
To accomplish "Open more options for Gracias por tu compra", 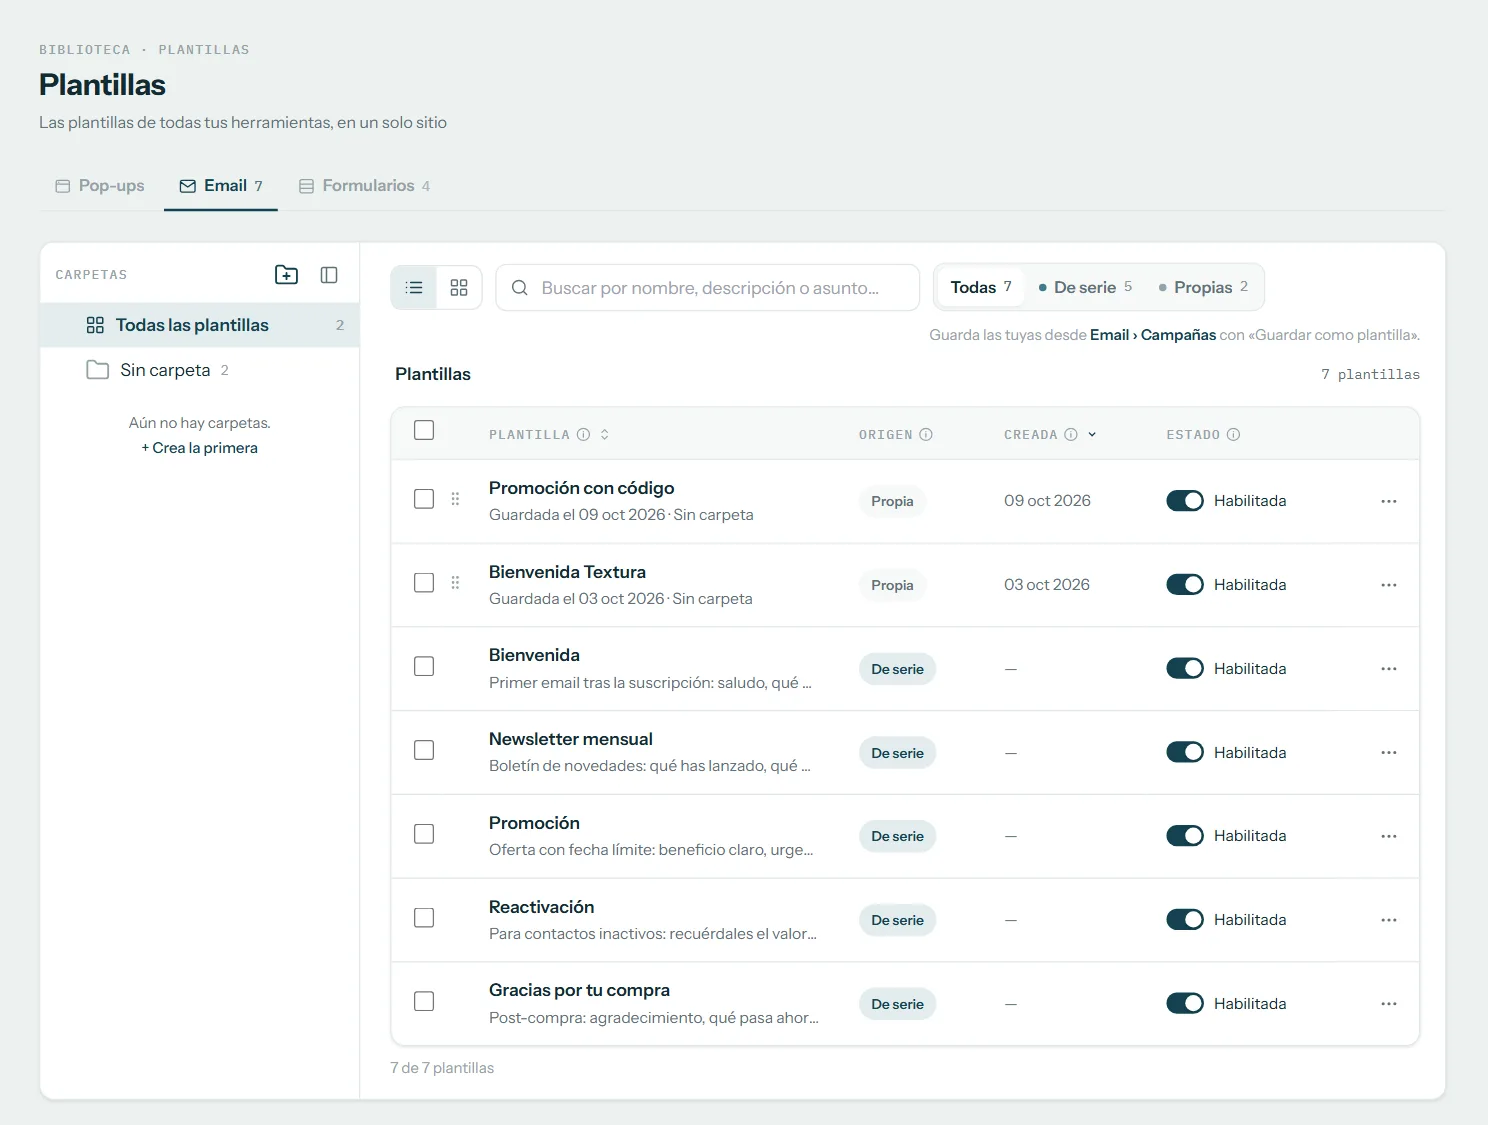I will coord(1389,1004).
